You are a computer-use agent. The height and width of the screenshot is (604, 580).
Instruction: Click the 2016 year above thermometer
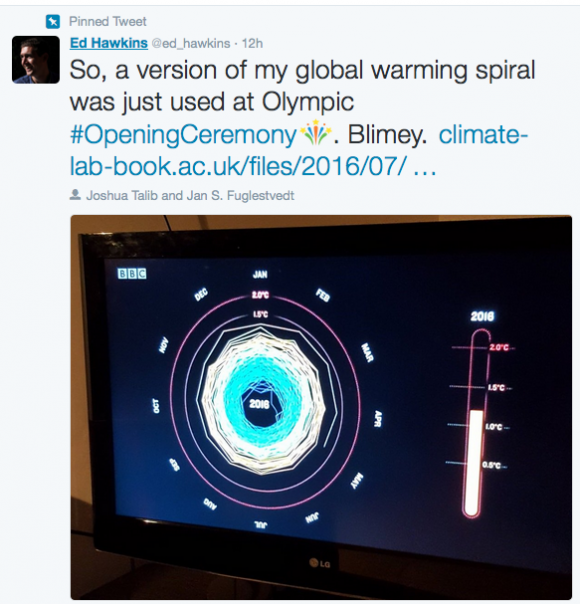[x=482, y=317]
